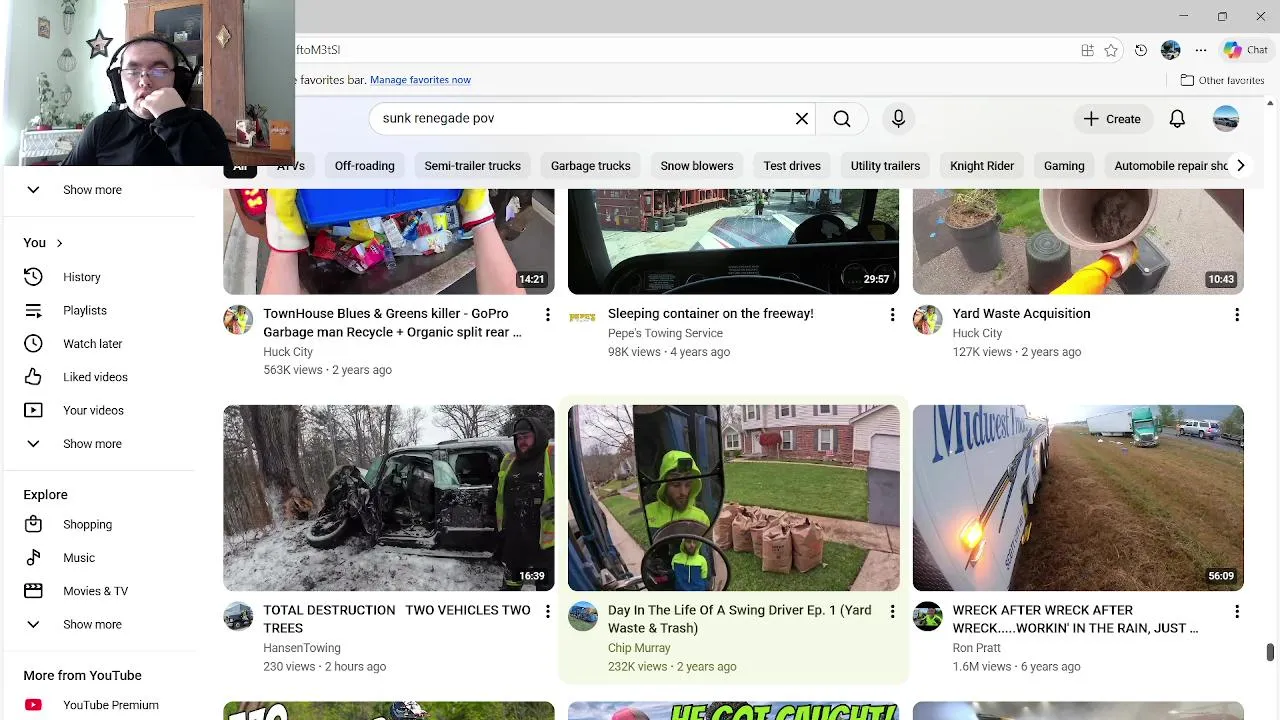Screen dimensions: 1280x720
Task: Open browser profile avatar in toolbar
Action: pos(1171,50)
